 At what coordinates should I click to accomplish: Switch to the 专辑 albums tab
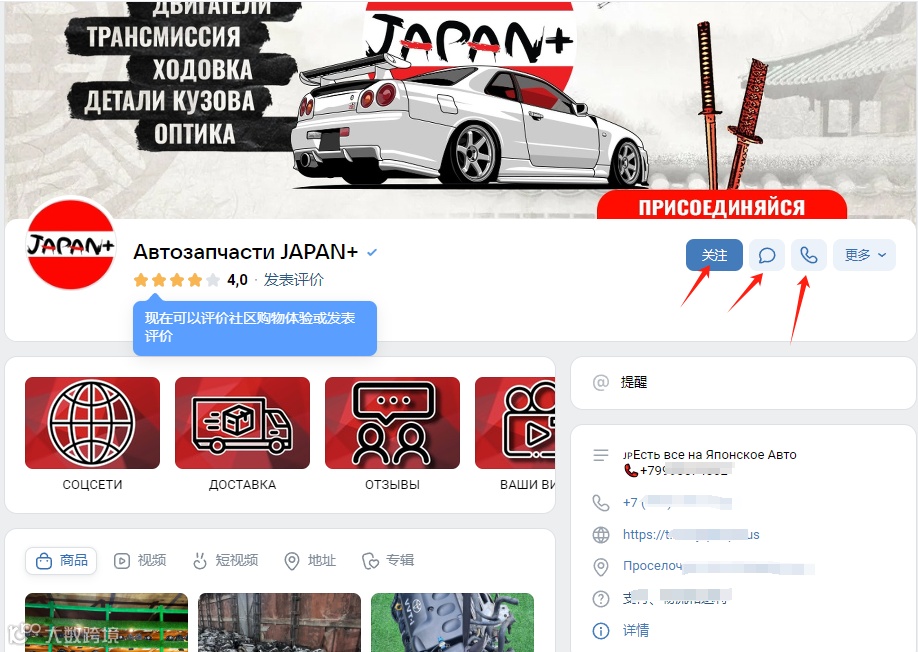click(x=388, y=561)
